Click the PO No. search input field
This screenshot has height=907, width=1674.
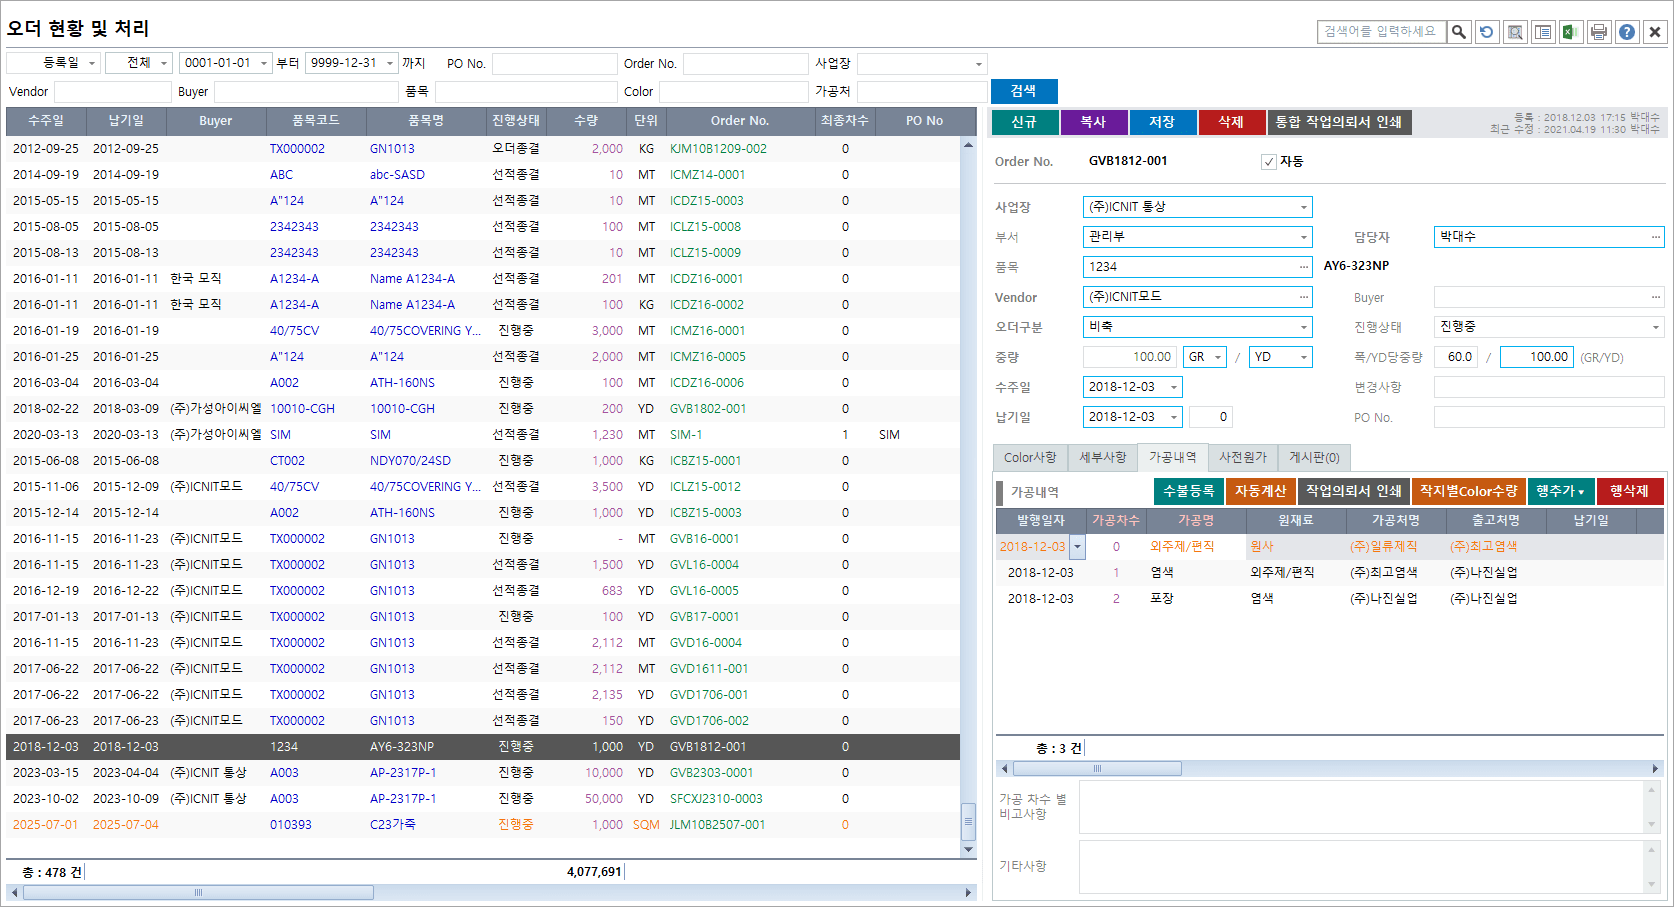point(554,64)
